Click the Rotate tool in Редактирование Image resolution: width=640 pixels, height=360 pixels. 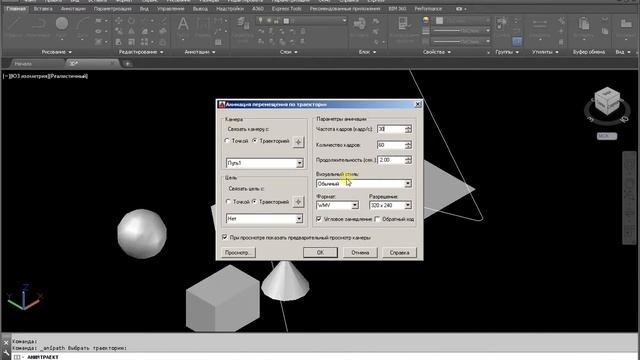(x=131, y=20)
